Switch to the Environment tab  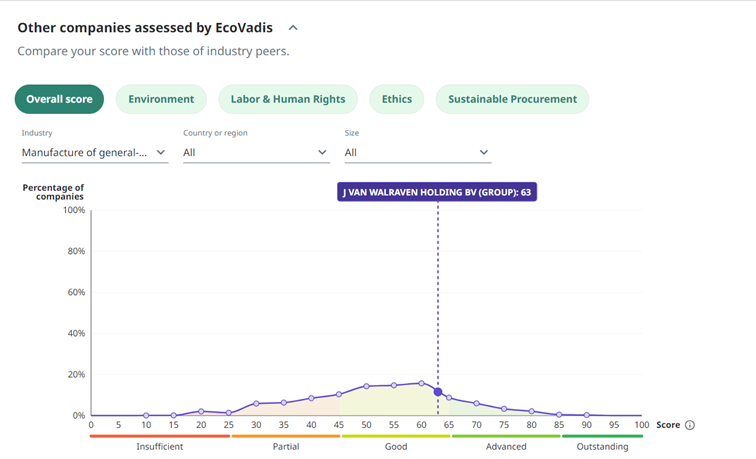tap(161, 99)
